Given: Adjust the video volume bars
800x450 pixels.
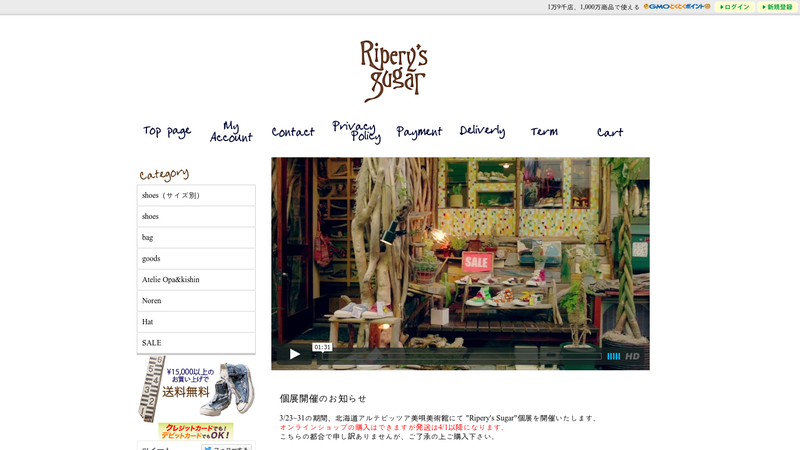Looking at the screenshot, I should (614, 356).
